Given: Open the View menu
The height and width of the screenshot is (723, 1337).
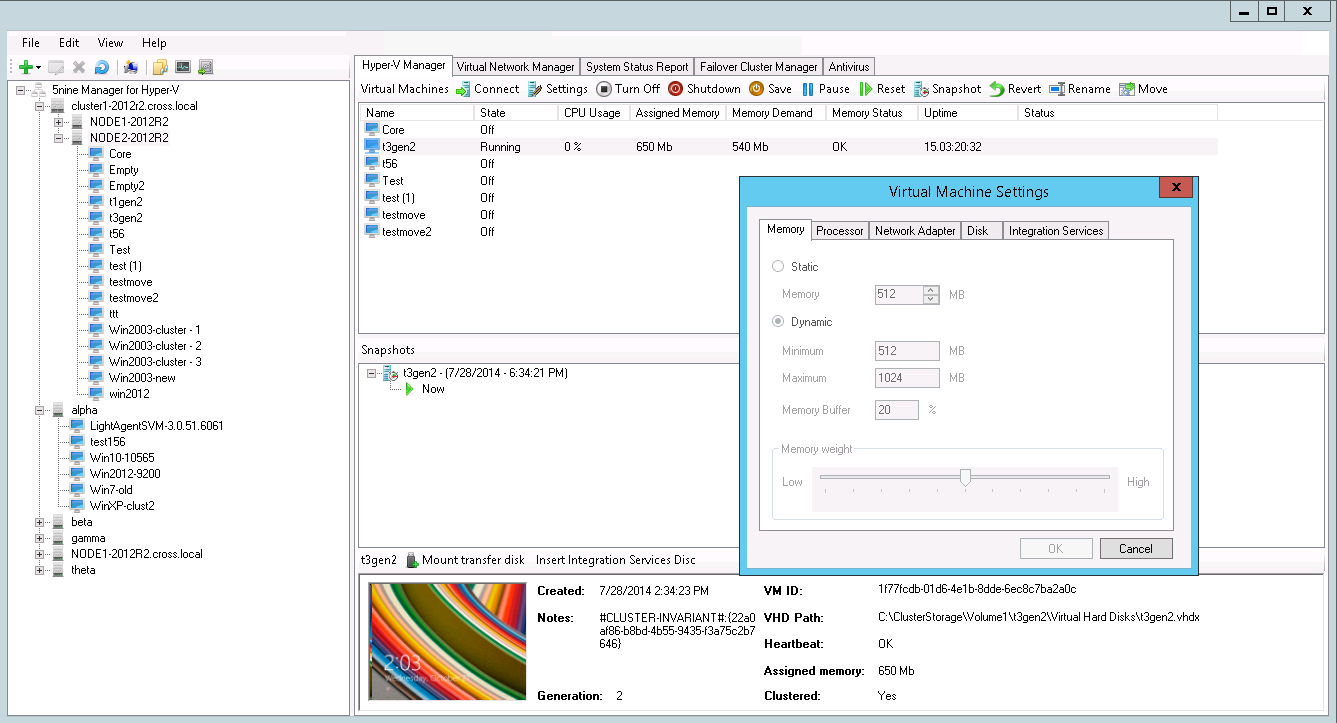Looking at the screenshot, I should (x=110, y=43).
